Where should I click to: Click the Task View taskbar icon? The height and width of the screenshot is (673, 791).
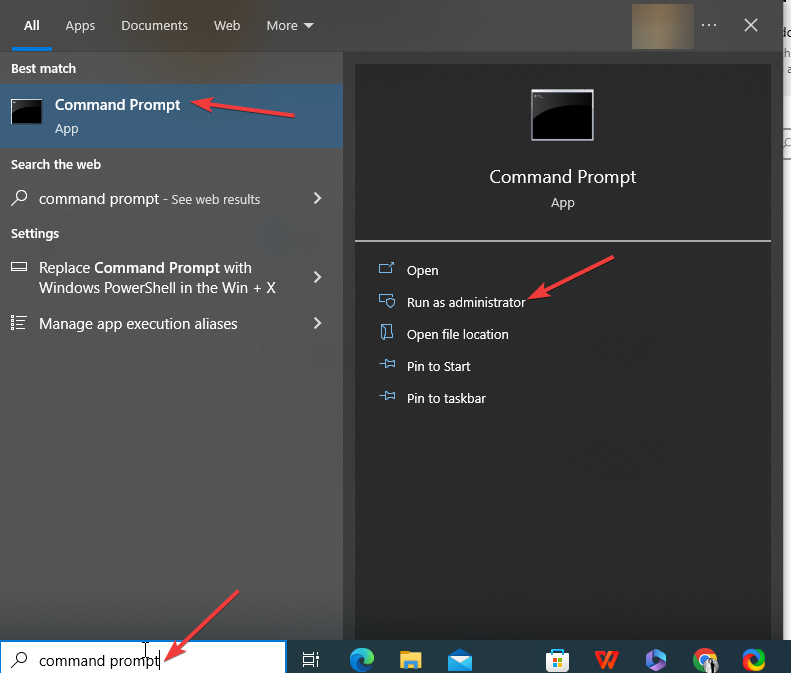(311, 659)
